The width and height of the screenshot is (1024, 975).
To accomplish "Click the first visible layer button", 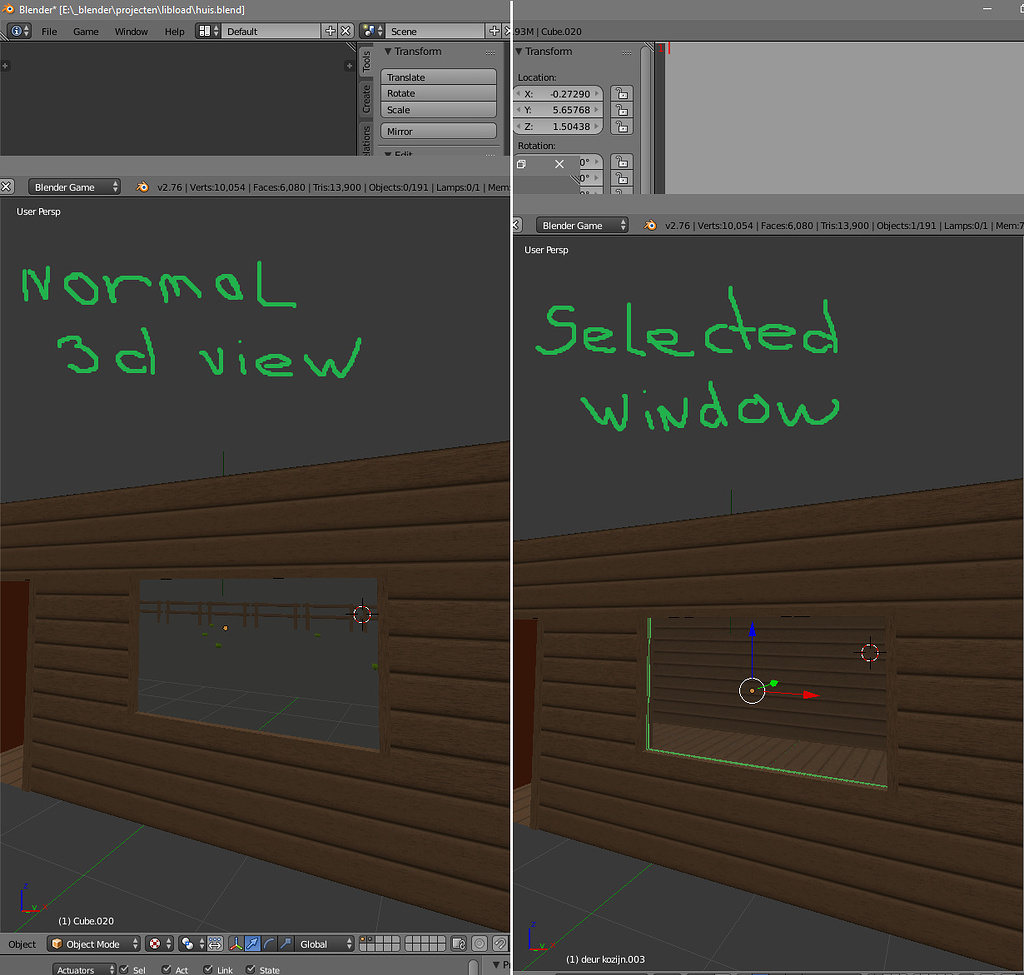I will click(364, 940).
